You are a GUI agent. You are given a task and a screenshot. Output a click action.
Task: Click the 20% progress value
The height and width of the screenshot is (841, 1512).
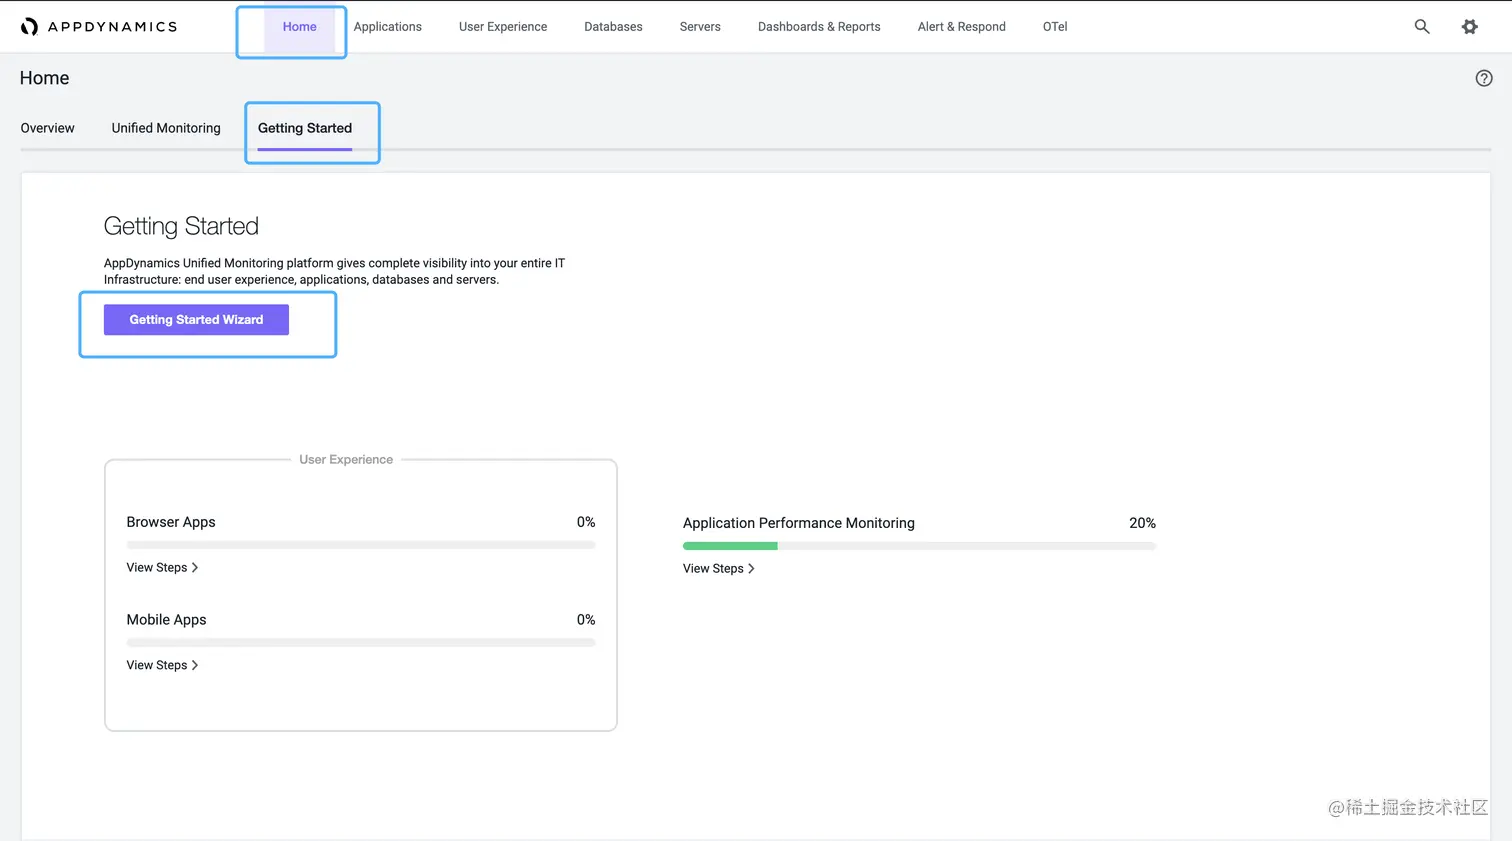[x=1142, y=523]
